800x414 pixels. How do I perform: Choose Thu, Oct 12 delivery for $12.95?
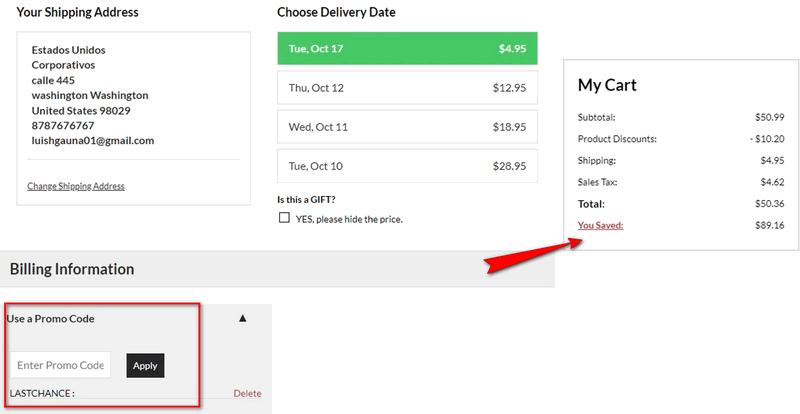407,87
